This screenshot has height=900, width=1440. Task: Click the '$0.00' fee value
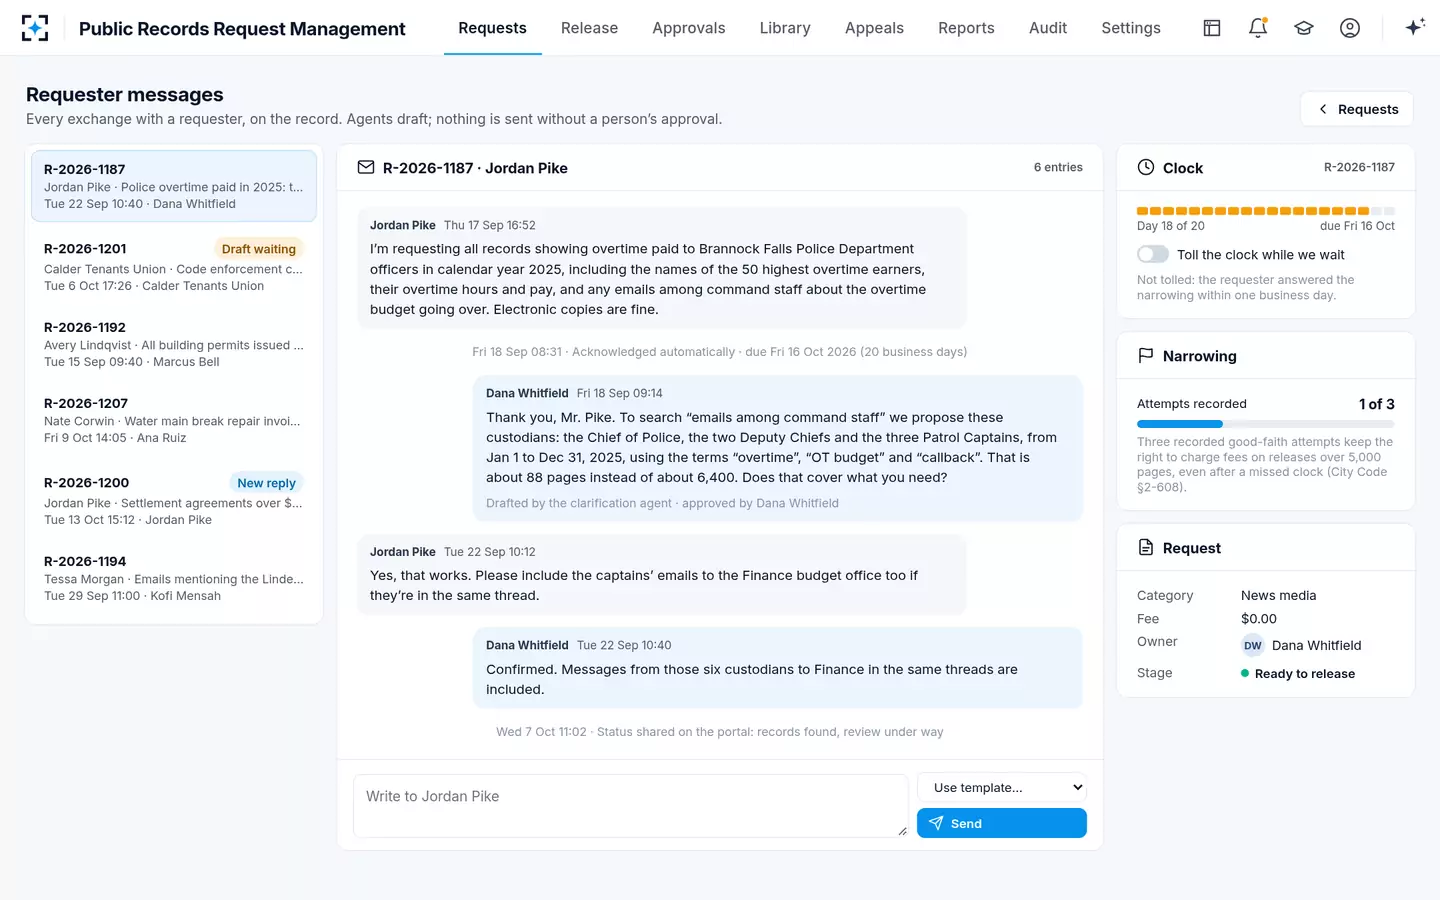[x=1259, y=619]
